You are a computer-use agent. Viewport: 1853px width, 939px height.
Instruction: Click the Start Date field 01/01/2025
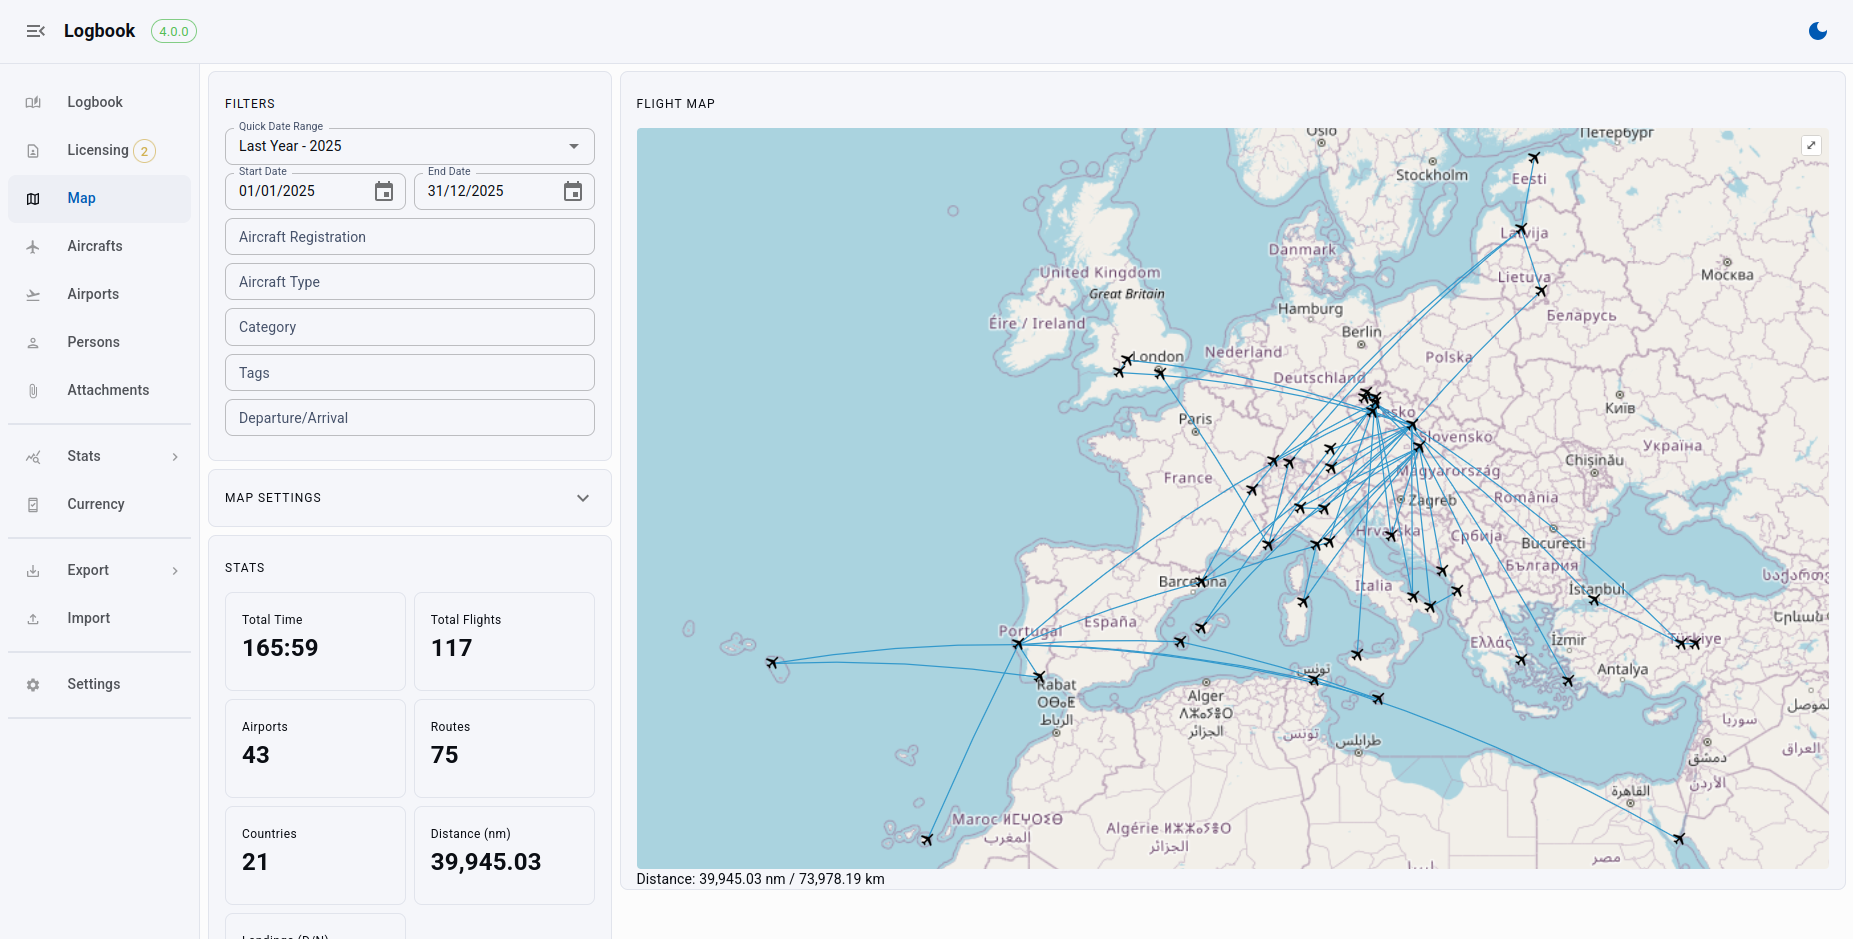315,191
